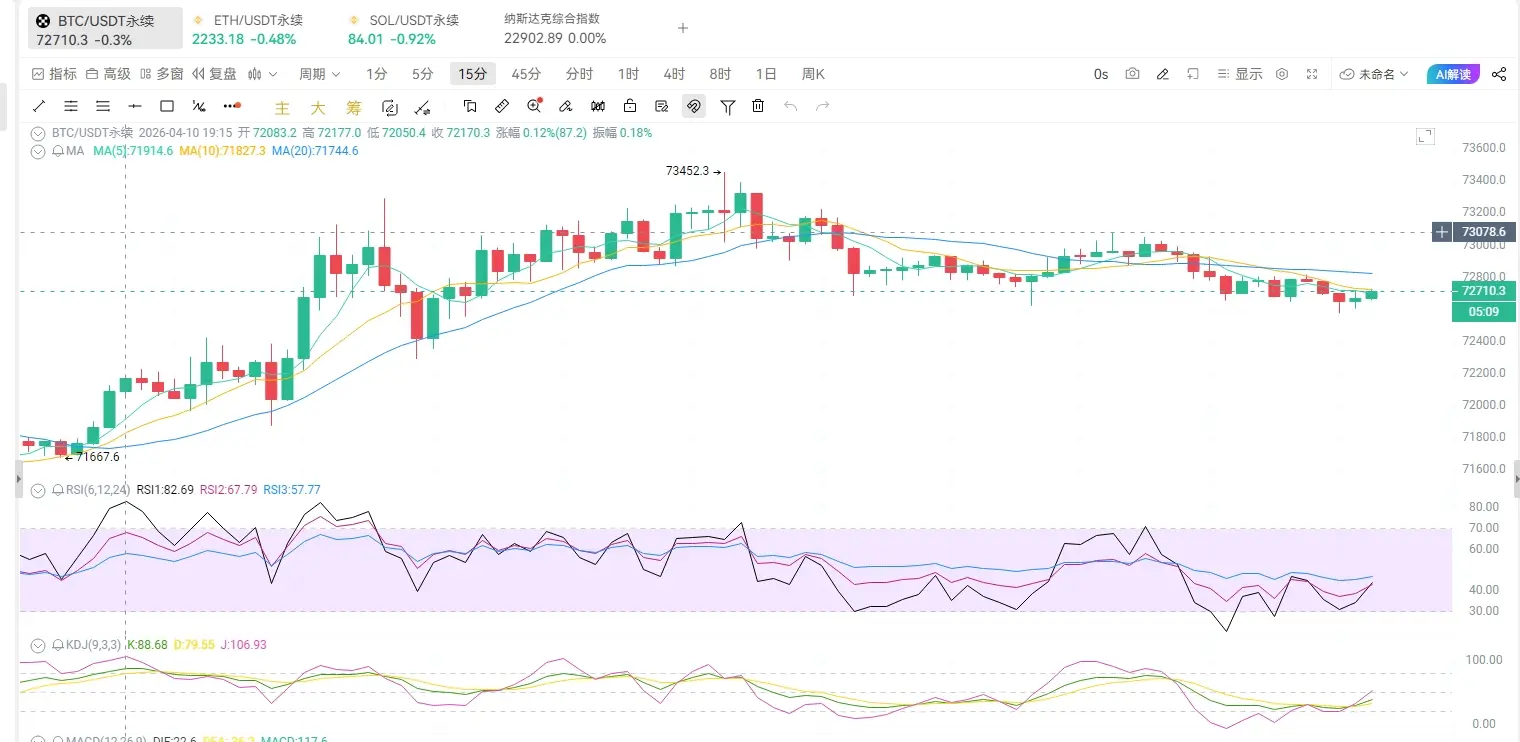Select the 1分 timeframe
The image size is (1520, 742).
(377, 74)
